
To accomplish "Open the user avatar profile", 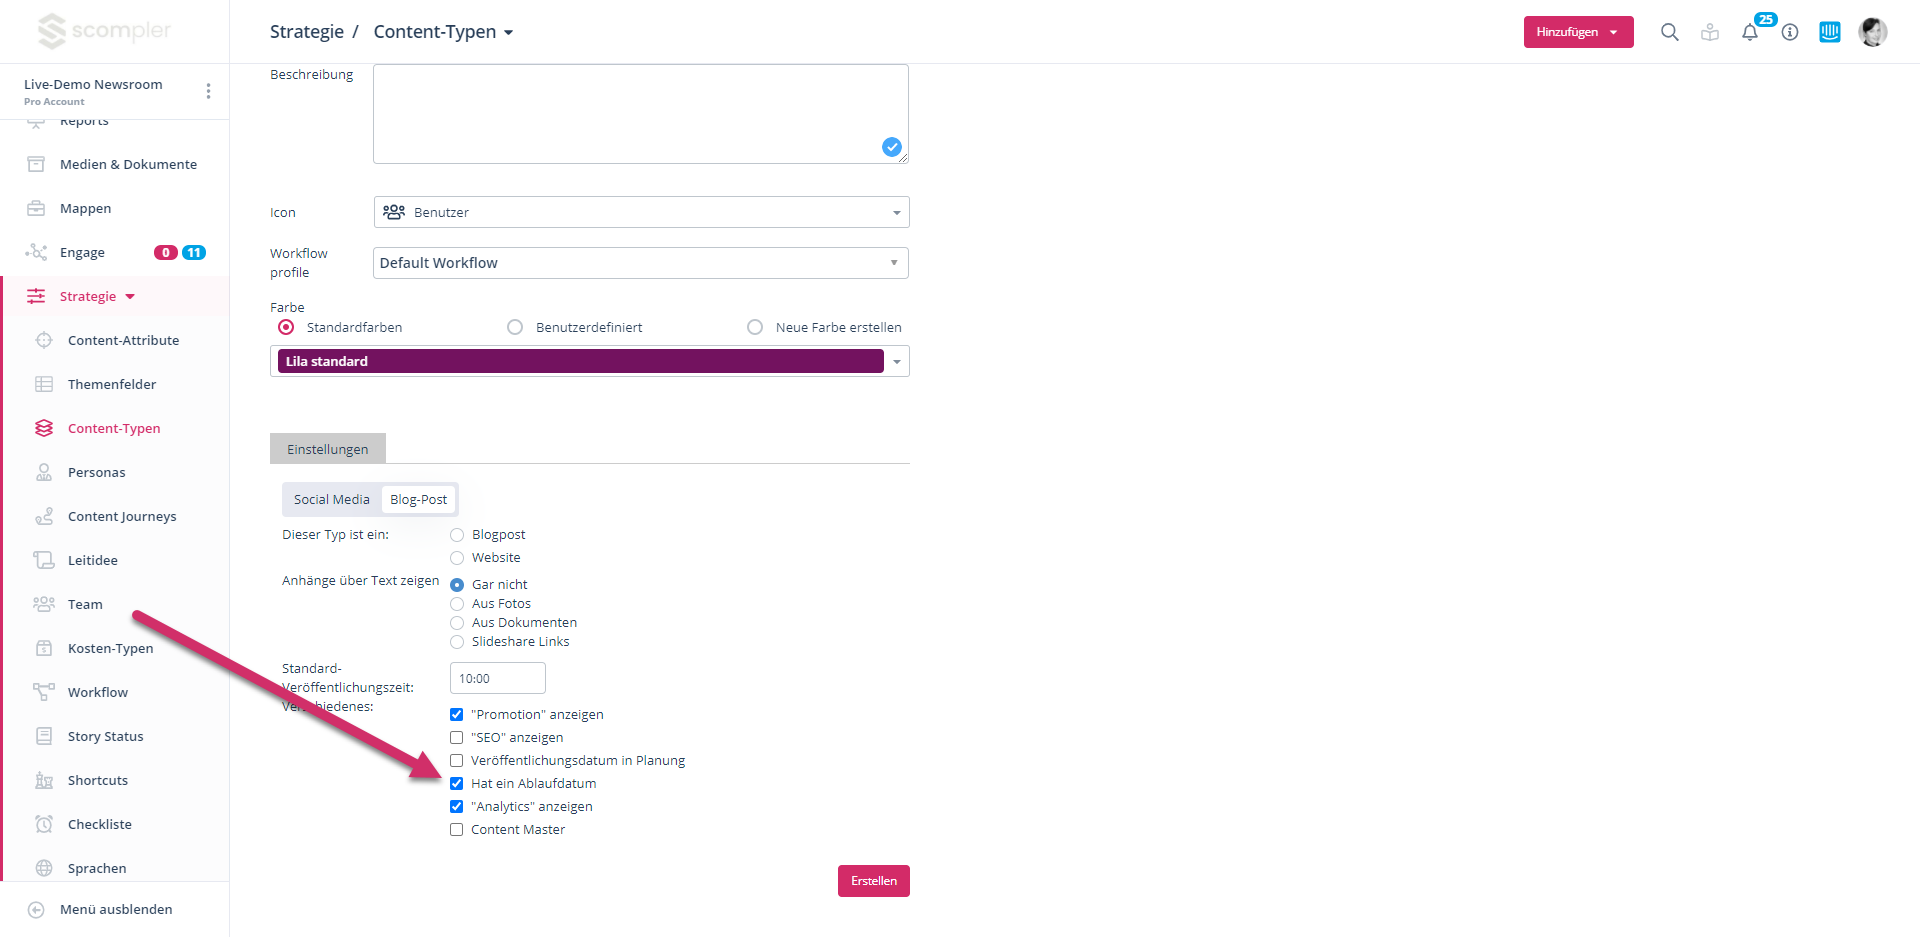I will (1872, 32).
